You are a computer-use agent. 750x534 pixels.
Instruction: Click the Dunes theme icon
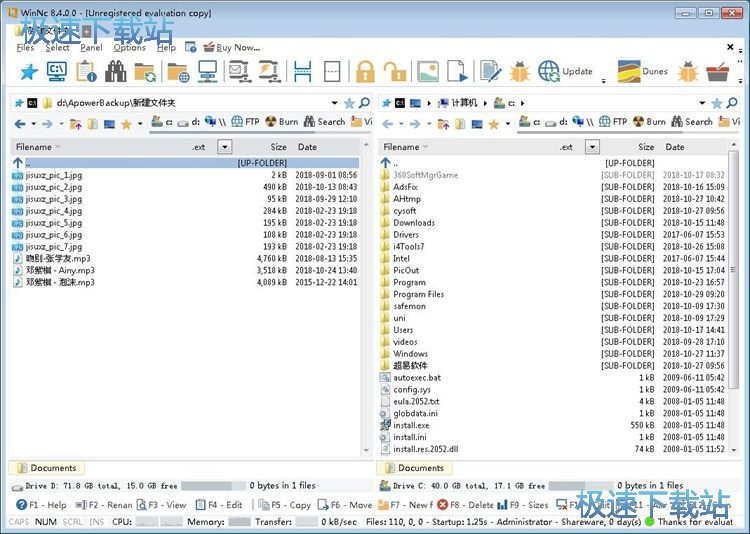pos(629,71)
